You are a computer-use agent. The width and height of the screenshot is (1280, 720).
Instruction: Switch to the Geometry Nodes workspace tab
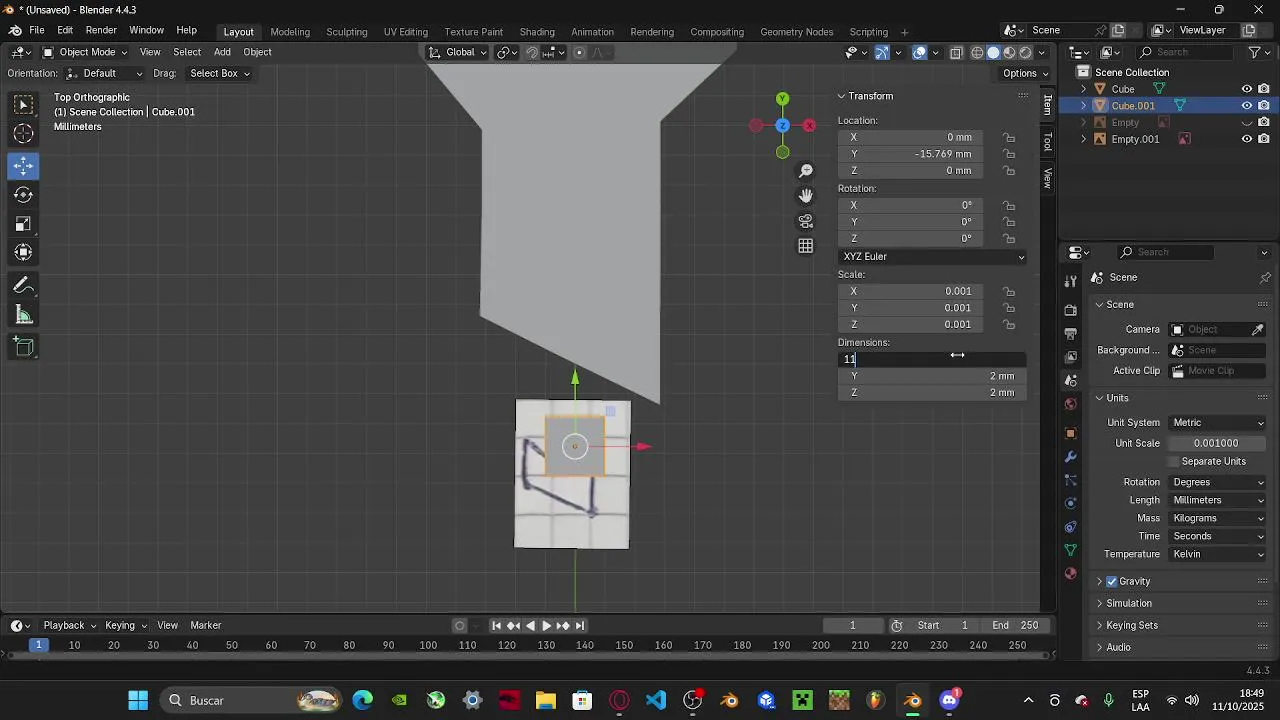click(797, 32)
